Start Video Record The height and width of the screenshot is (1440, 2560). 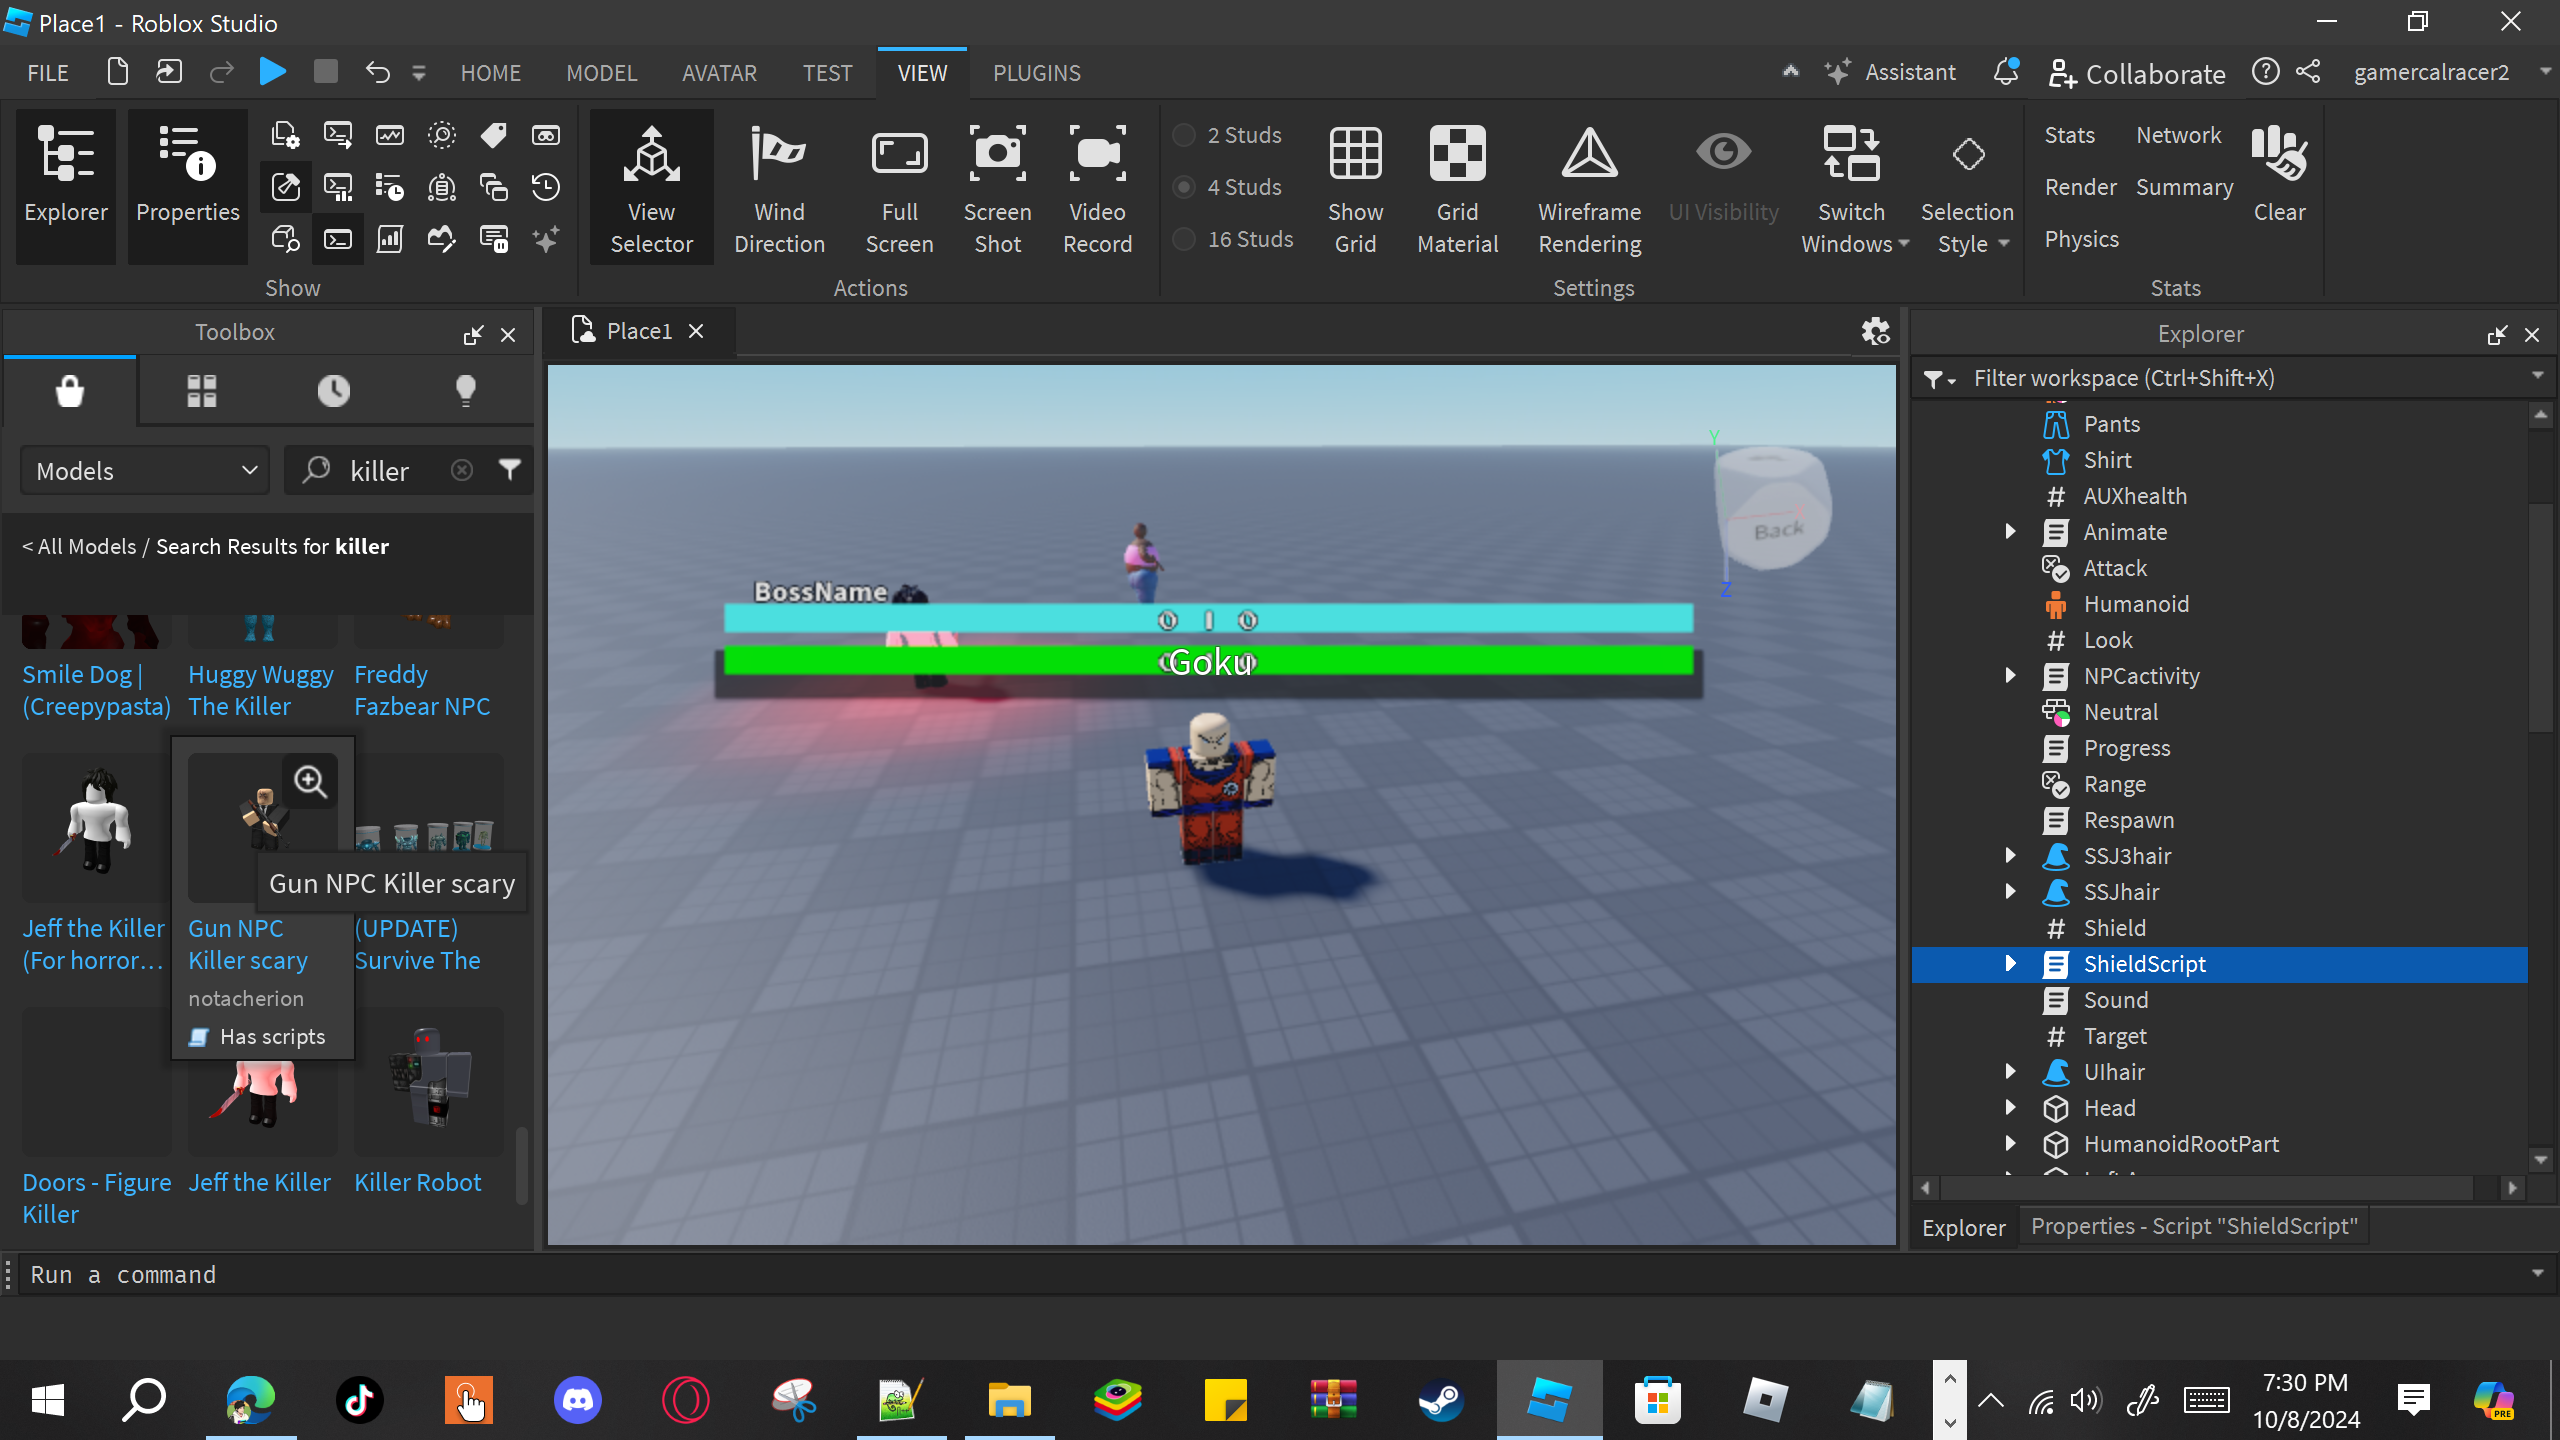(1097, 187)
